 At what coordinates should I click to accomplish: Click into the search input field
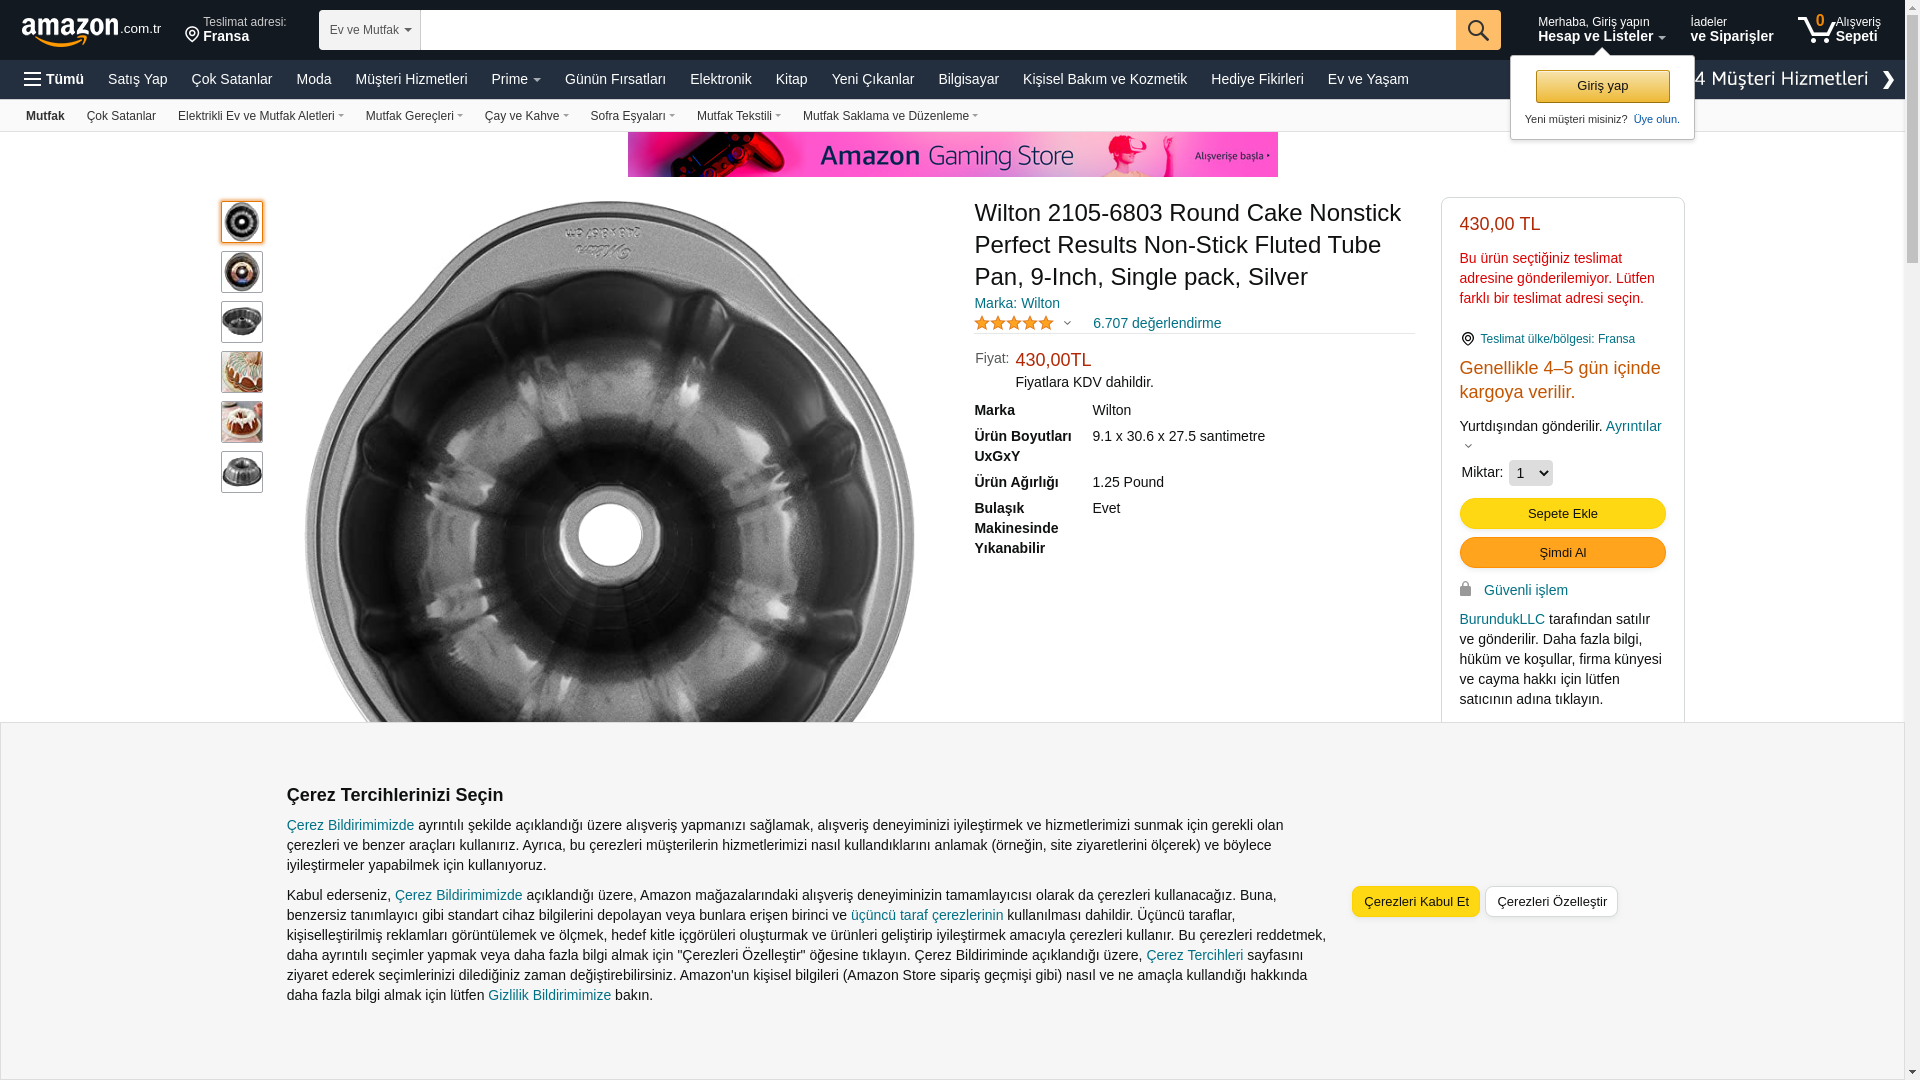click(937, 30)
